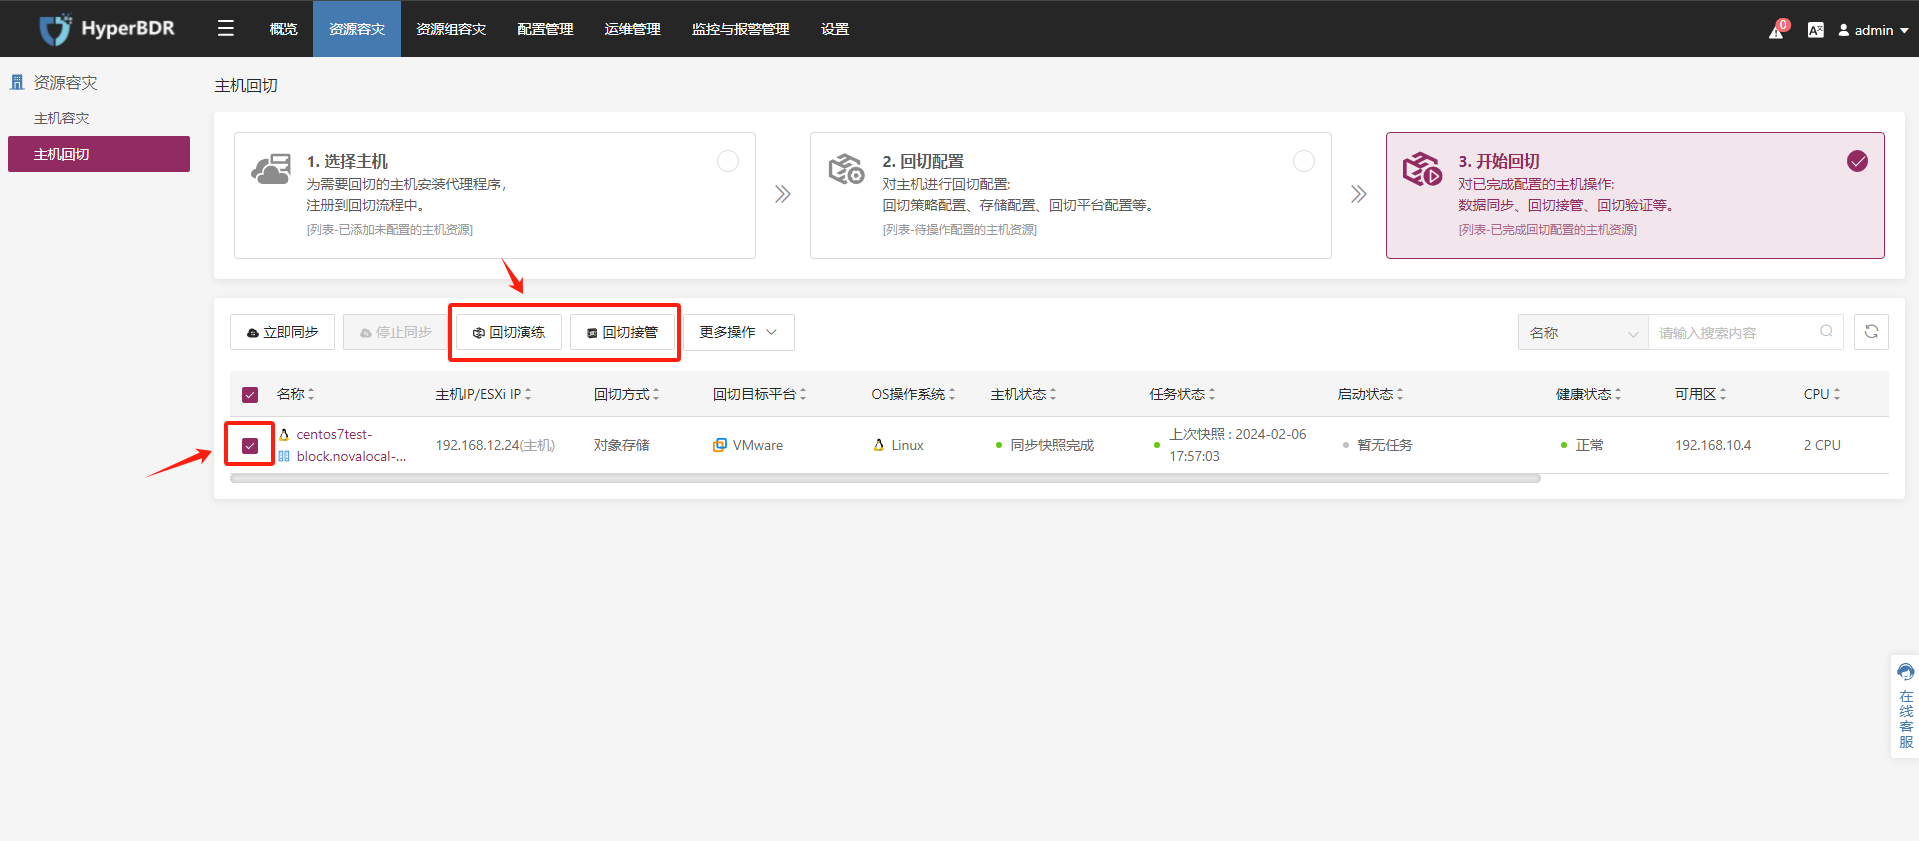Open the alert notifications bell icon

click(1776, 30)
